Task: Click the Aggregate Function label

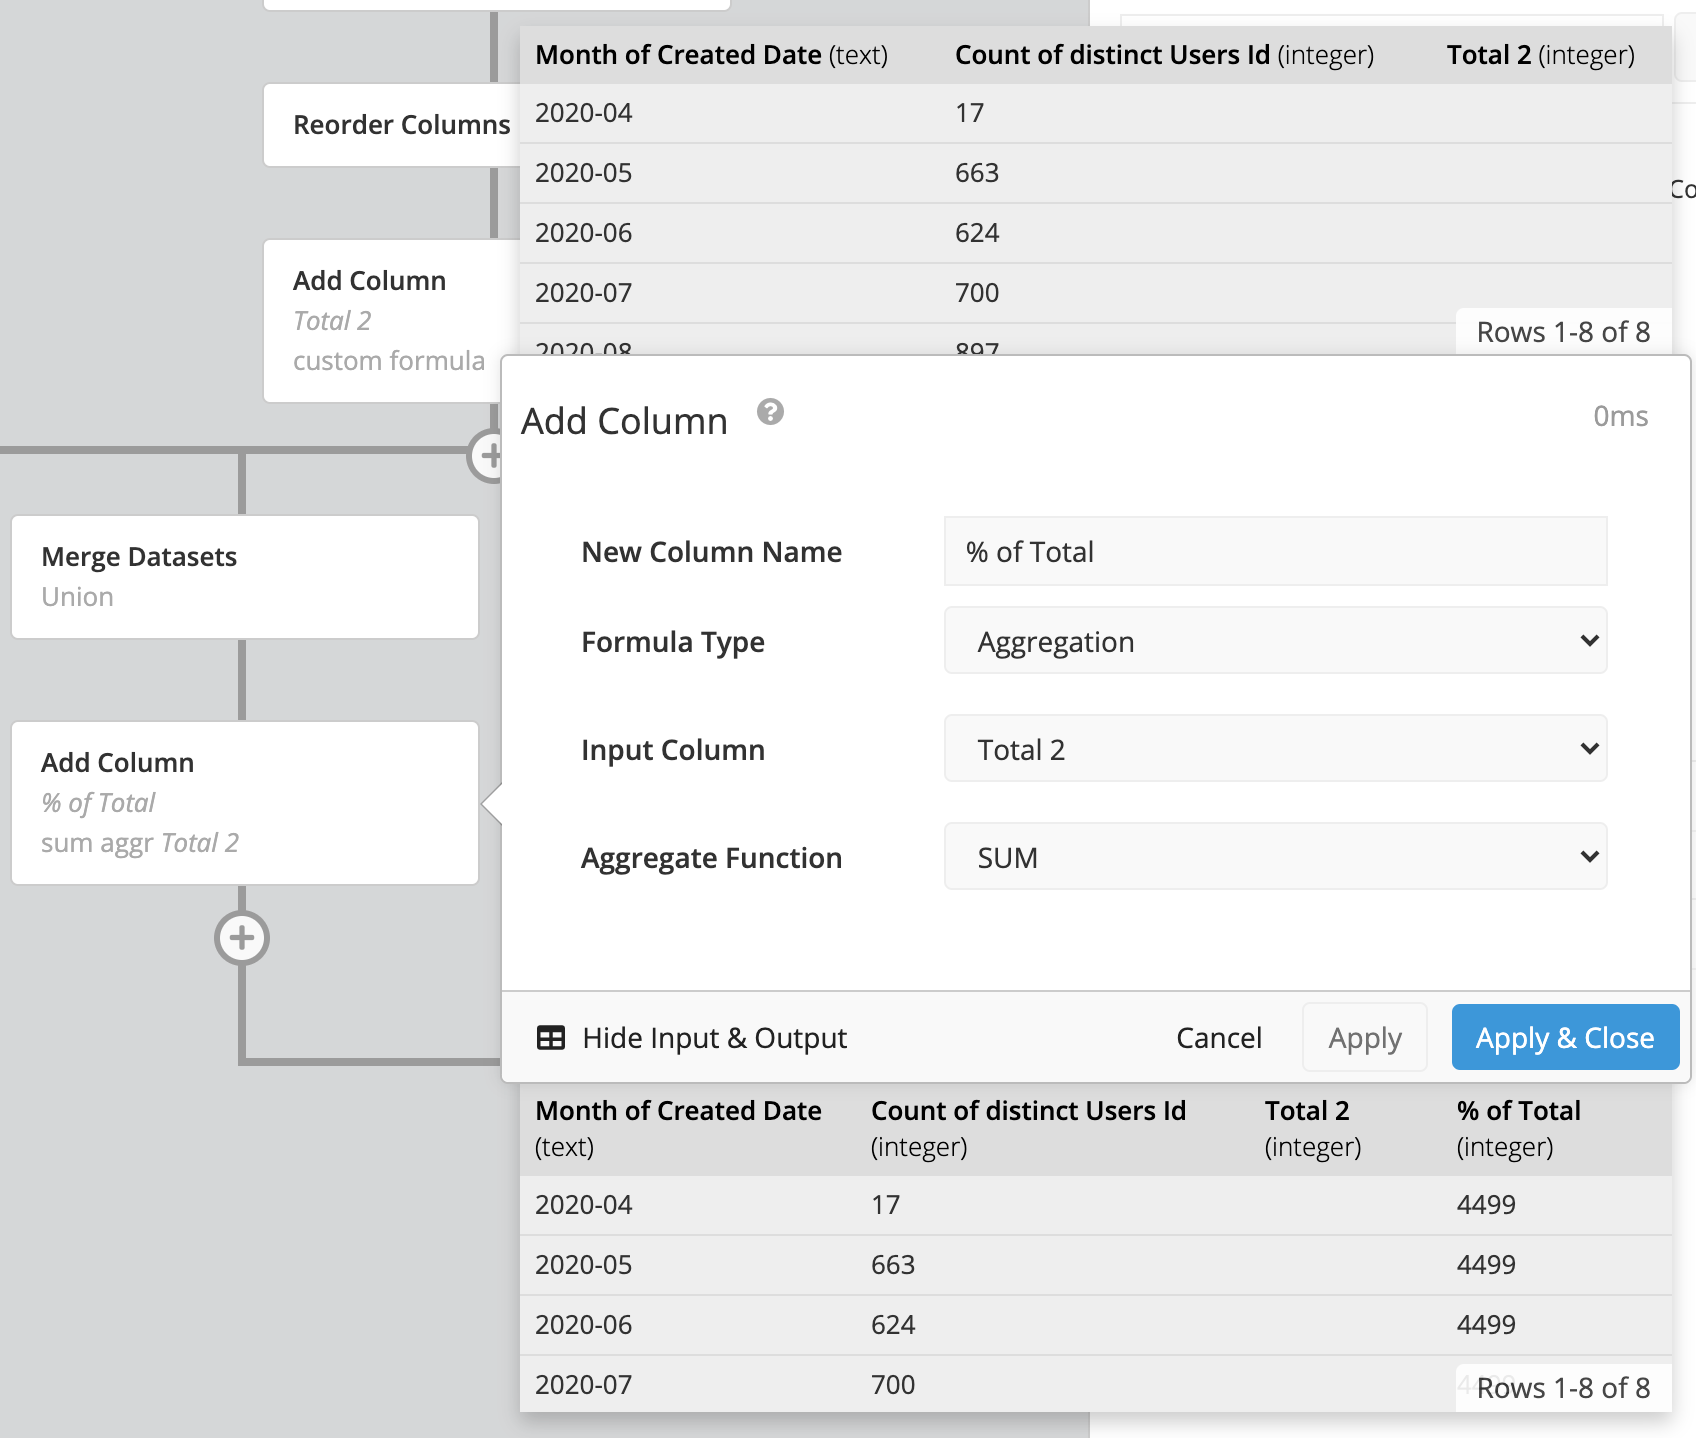Action: pos(712,858)
